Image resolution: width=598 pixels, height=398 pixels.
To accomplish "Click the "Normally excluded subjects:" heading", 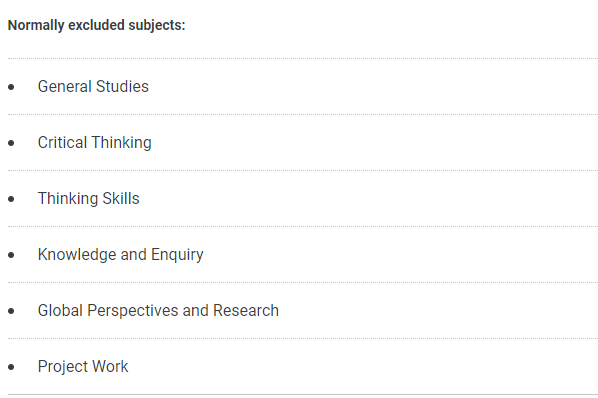I will 96,26.
